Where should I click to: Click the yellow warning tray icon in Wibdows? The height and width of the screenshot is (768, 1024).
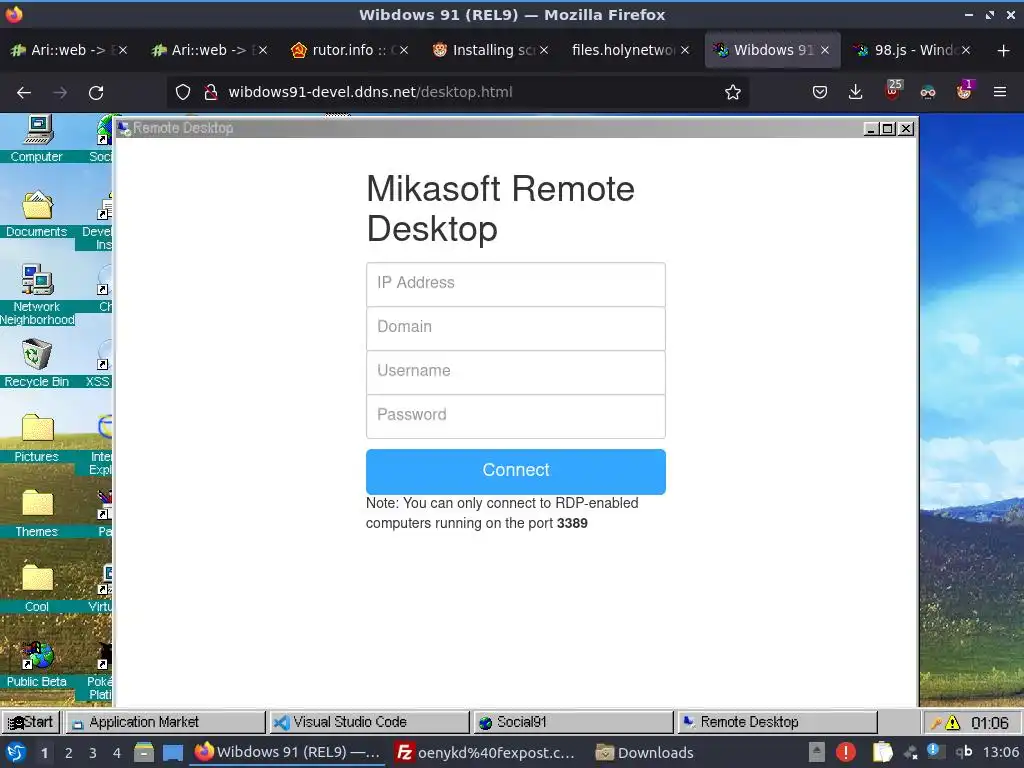[x=953, y=723]
